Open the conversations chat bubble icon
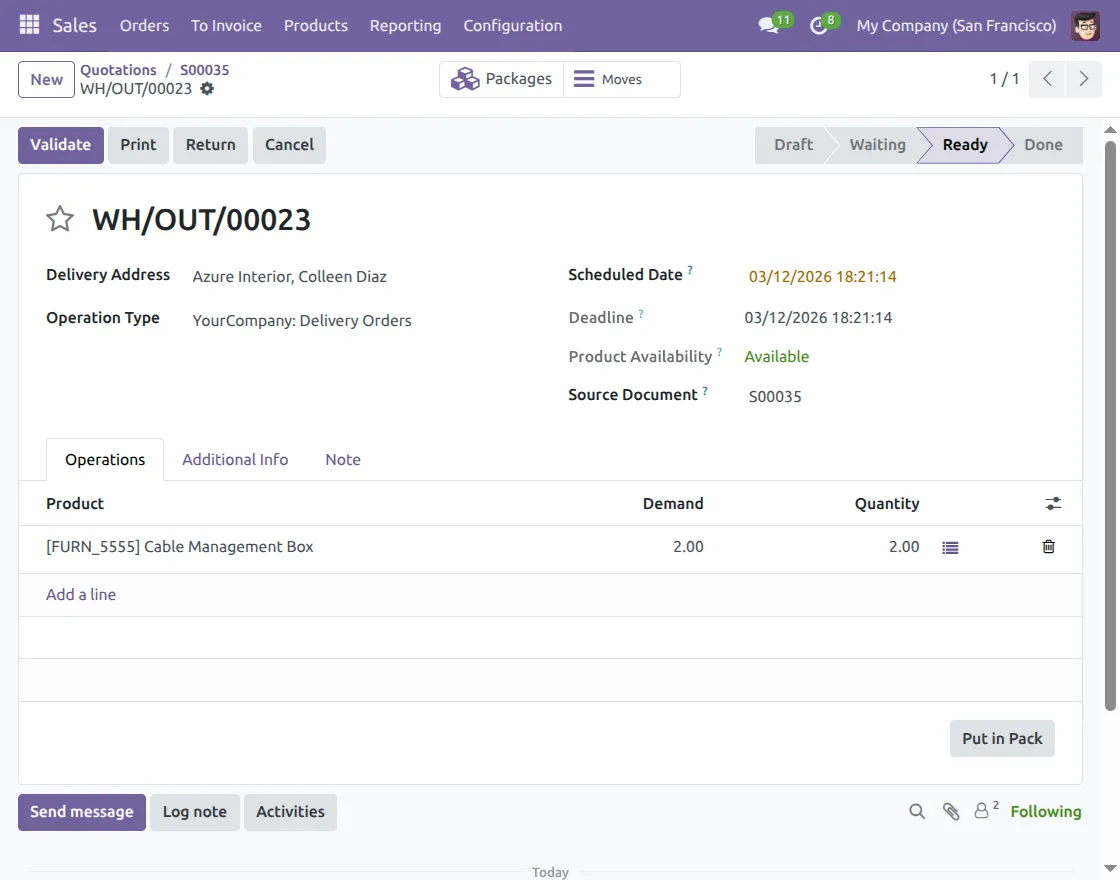This screenshot has height=880, width=1120. point(769,26)
